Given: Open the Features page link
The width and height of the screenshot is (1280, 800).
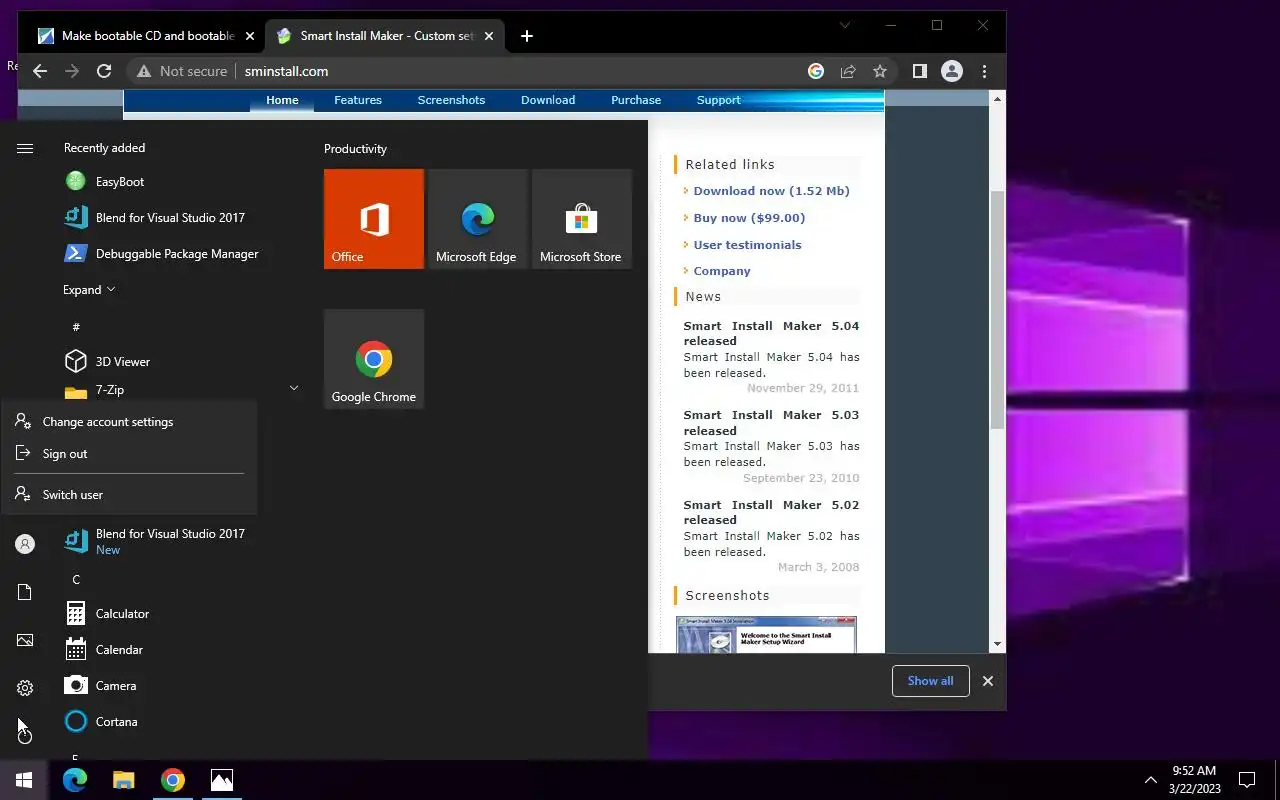Looking at the screenshot, I should pos(358,100).
